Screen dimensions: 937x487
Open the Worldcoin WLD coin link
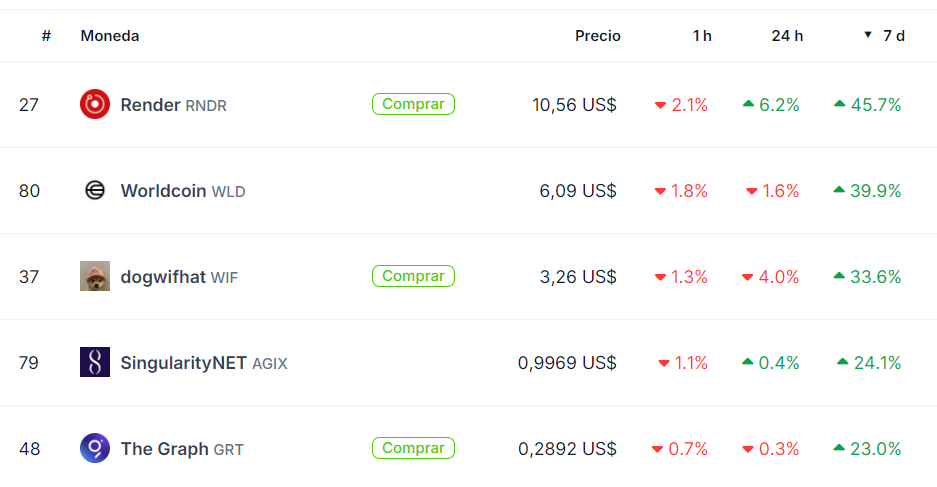(x=183, y=191)
